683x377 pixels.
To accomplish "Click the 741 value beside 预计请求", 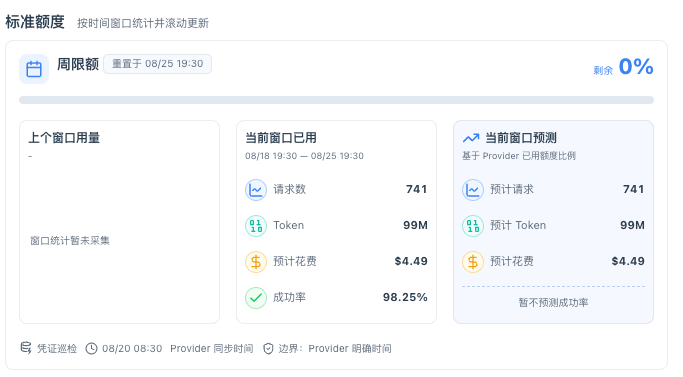I will [633, 189].
